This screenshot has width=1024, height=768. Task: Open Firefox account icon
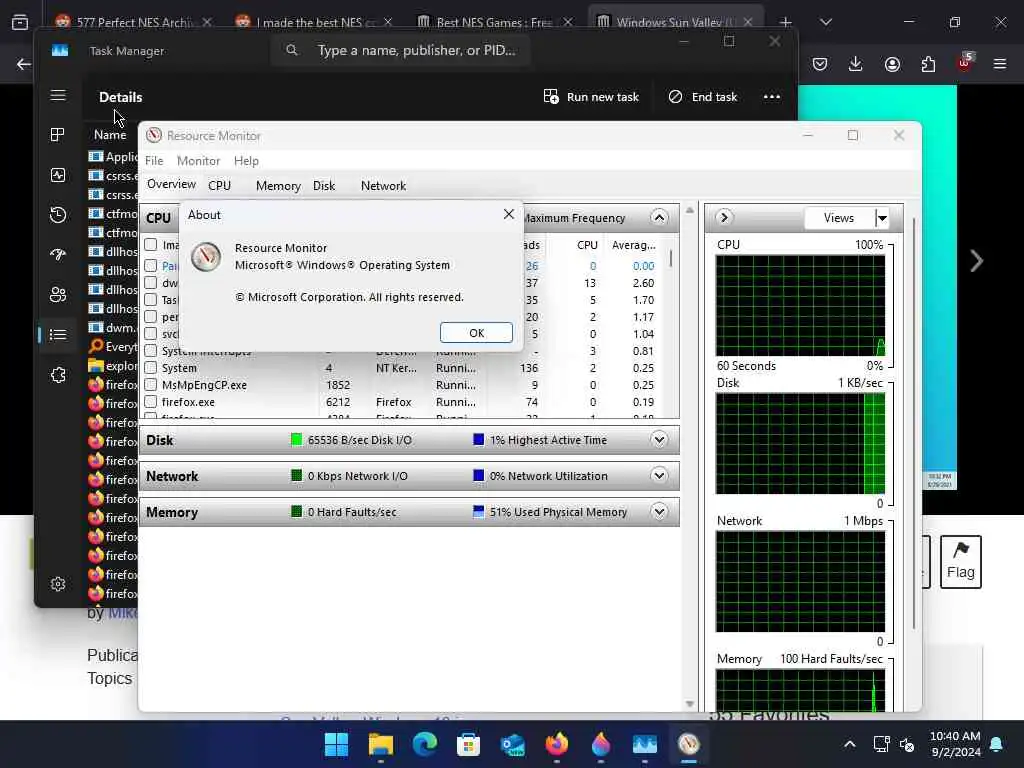pos(892,64)
